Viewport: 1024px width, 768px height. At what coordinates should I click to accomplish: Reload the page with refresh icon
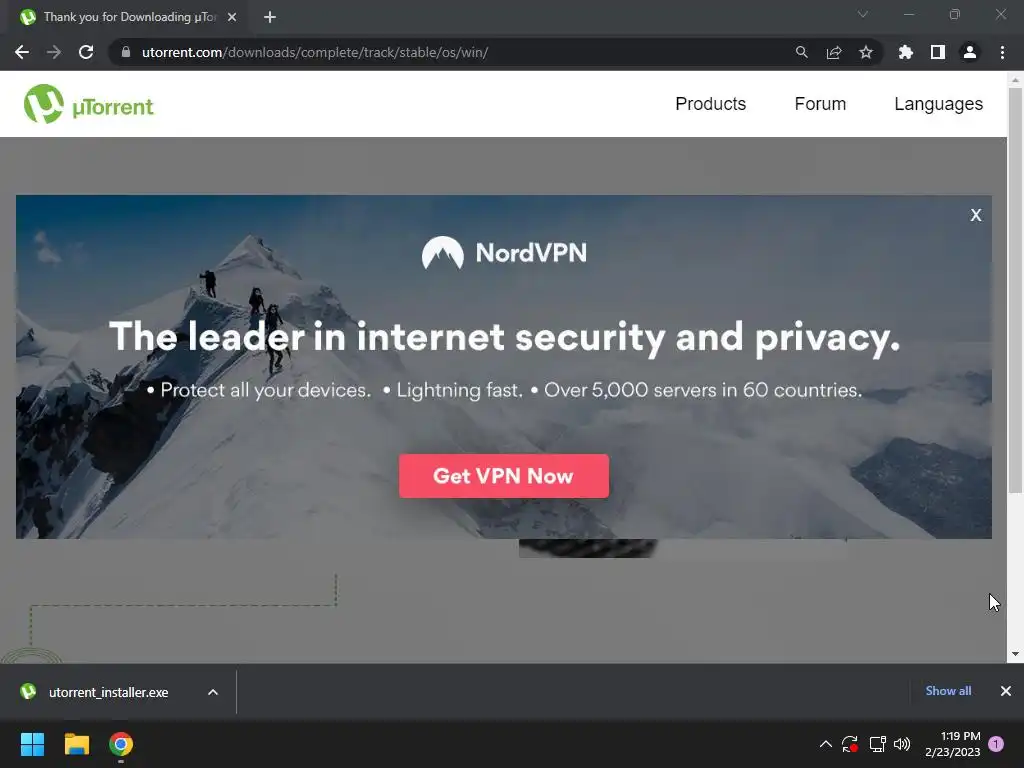[x=86, y=52]
